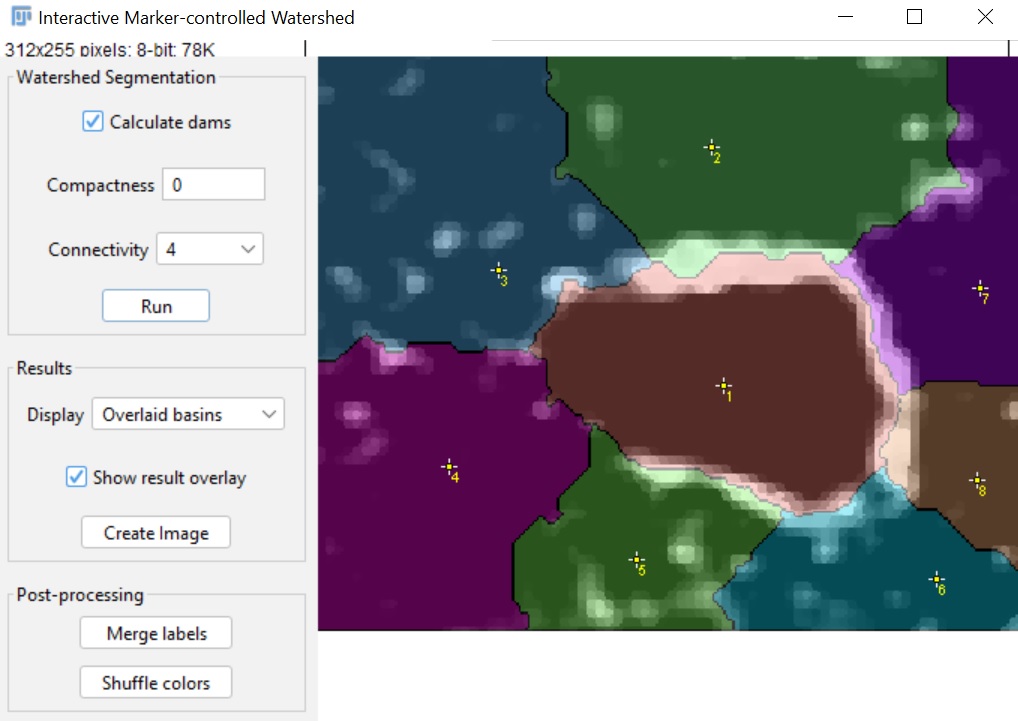Create an image from results
Screen dimensions: 1018x721
coord(155,532)
